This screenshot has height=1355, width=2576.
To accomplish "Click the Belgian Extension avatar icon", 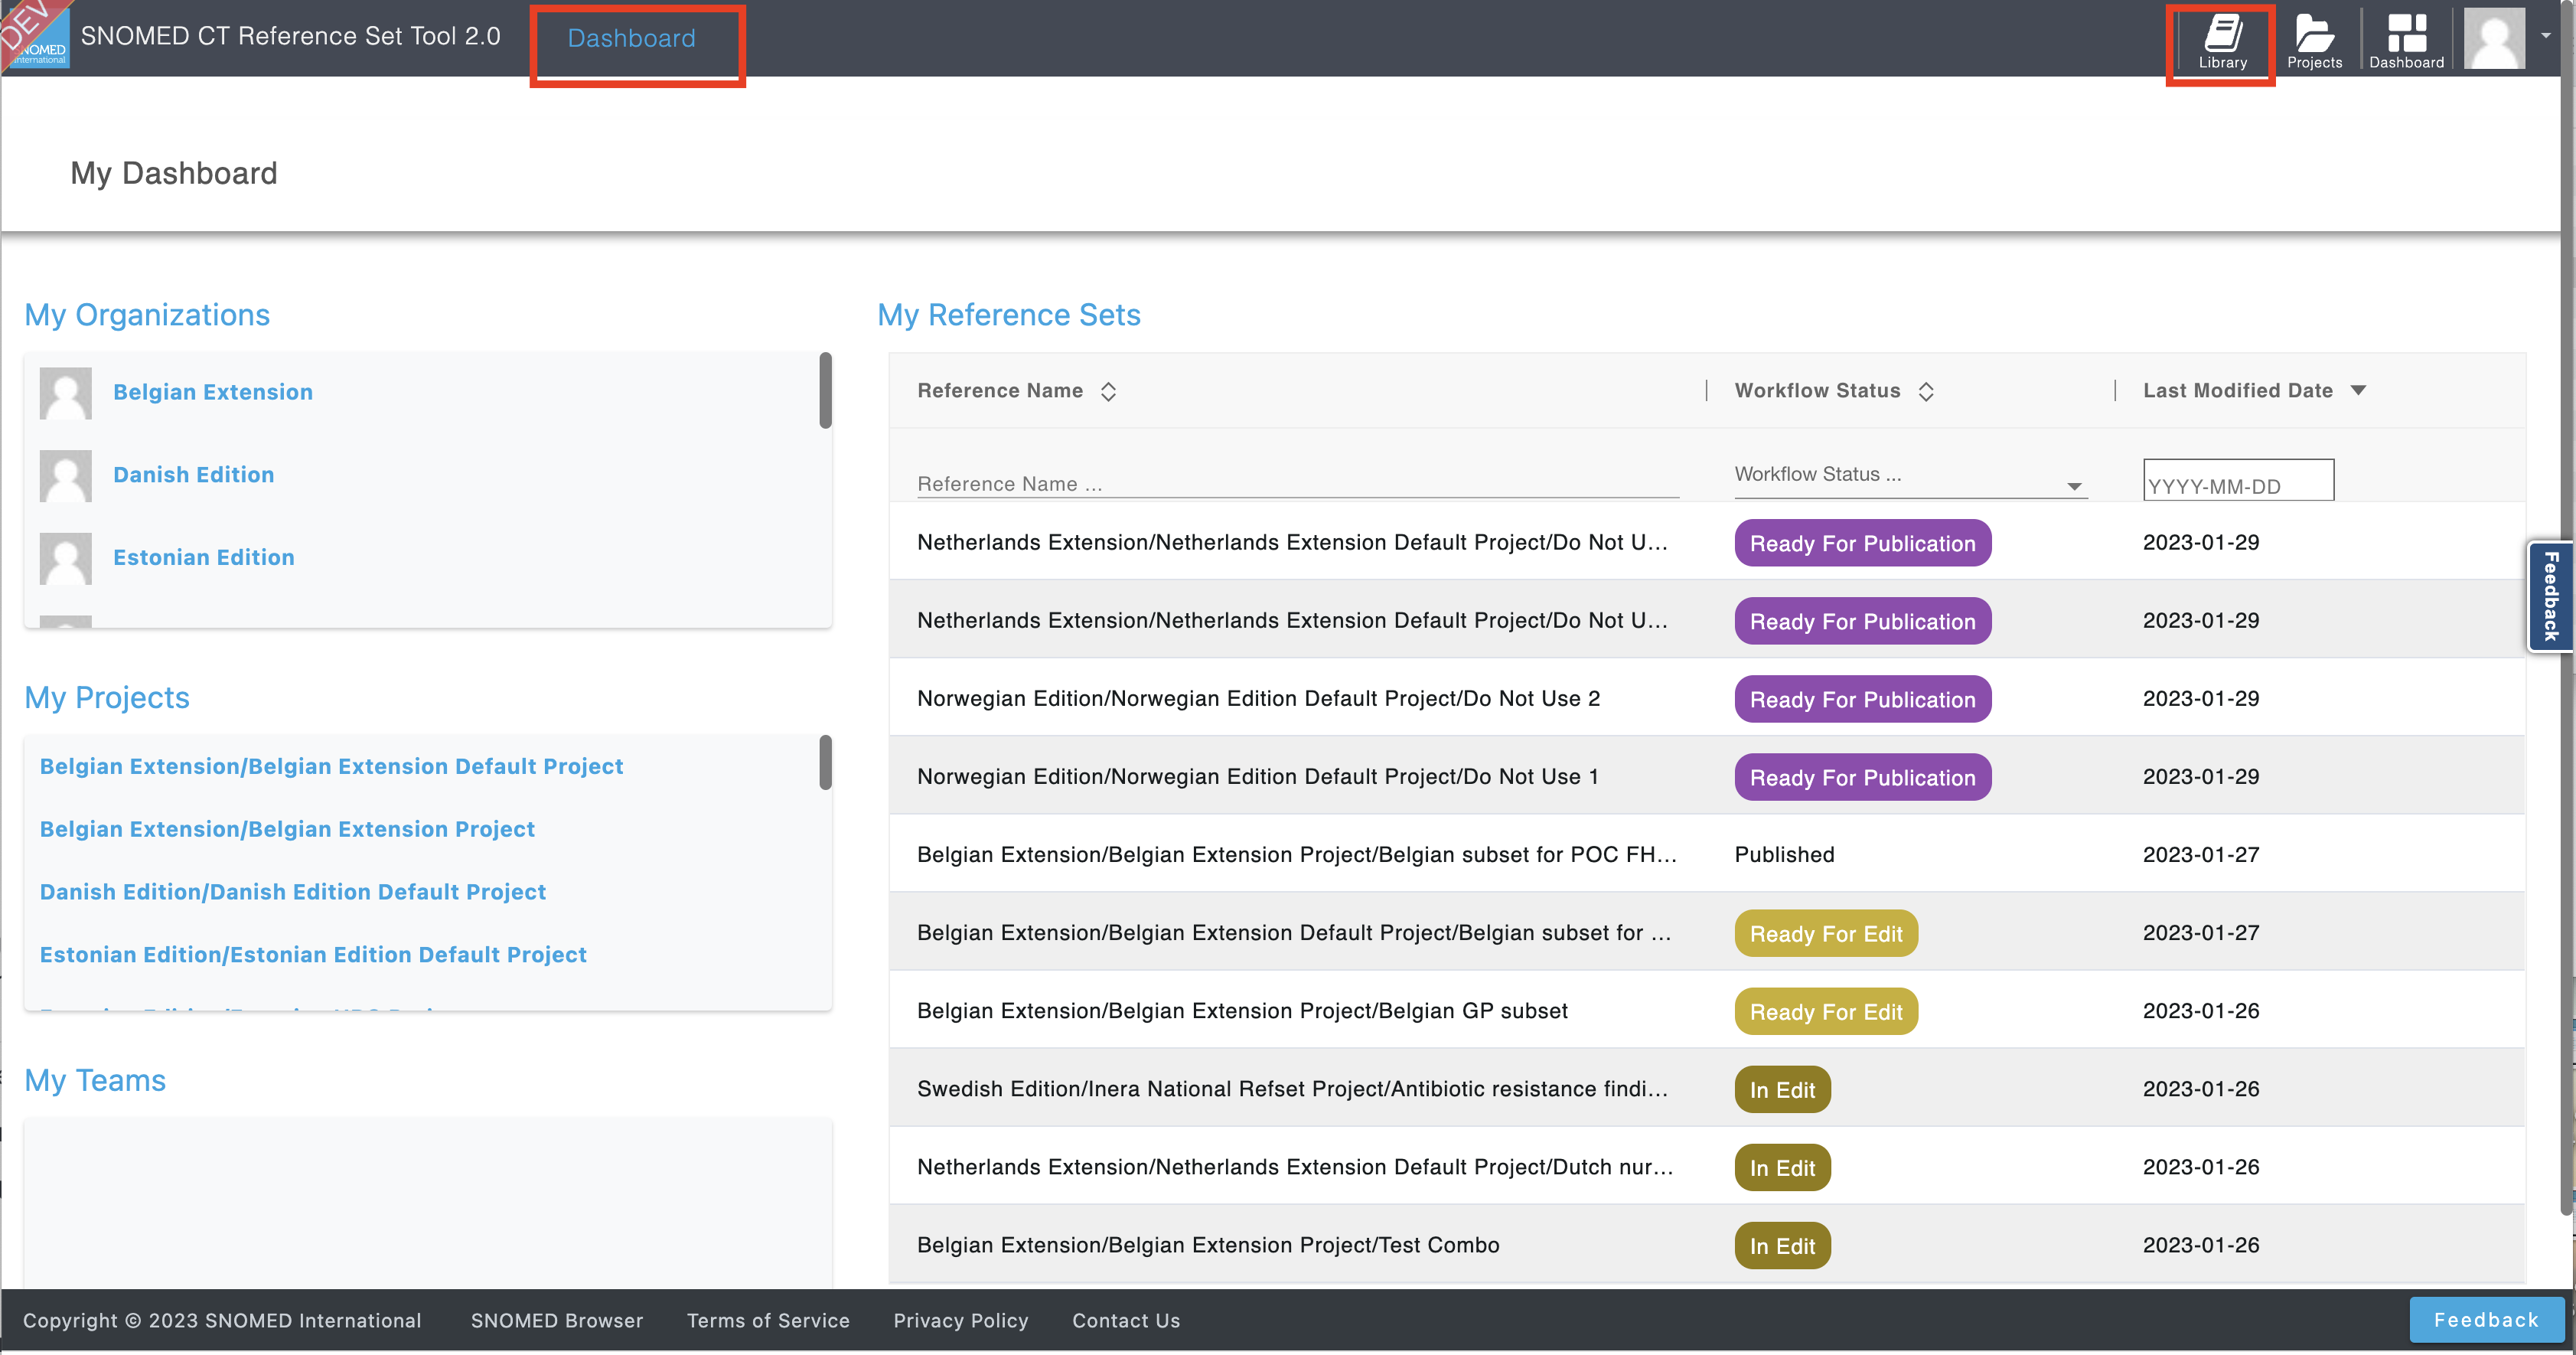I will [x=65, y=393].
